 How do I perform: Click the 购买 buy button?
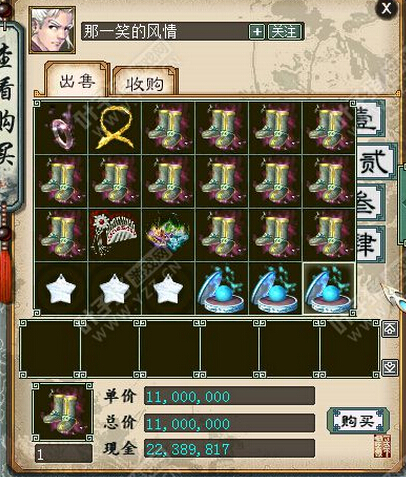click(x=357, y=421)
